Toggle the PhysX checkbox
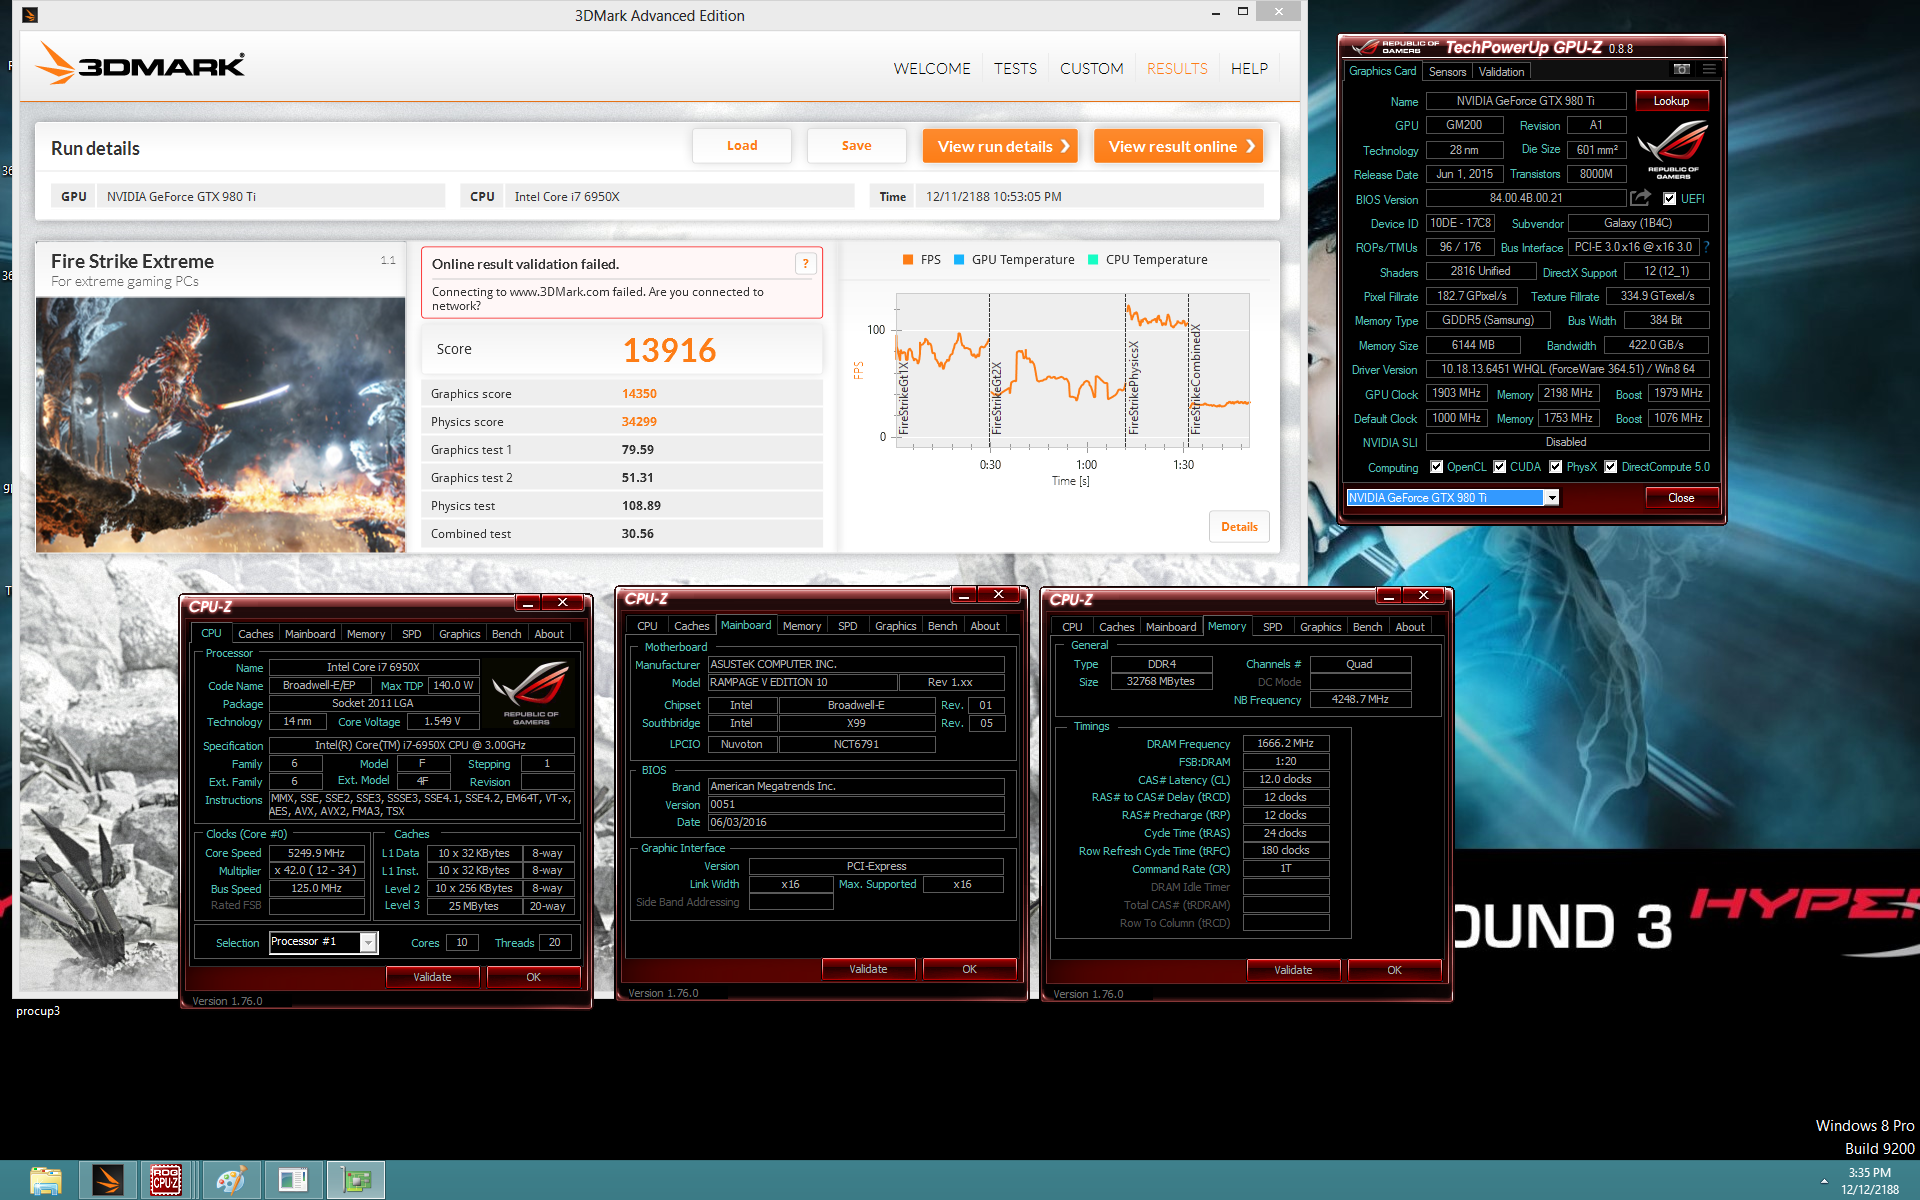 point(1555,467)
